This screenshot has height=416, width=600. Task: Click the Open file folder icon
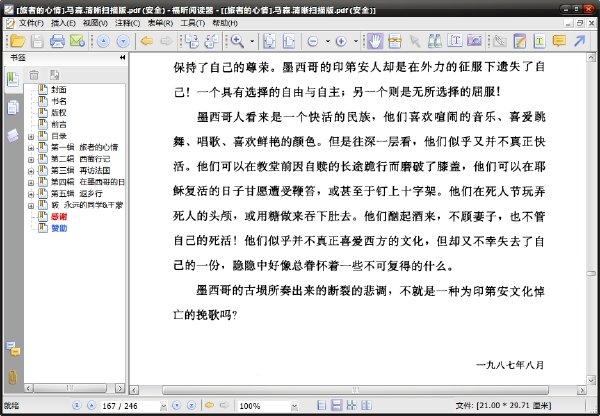(17, 41)
